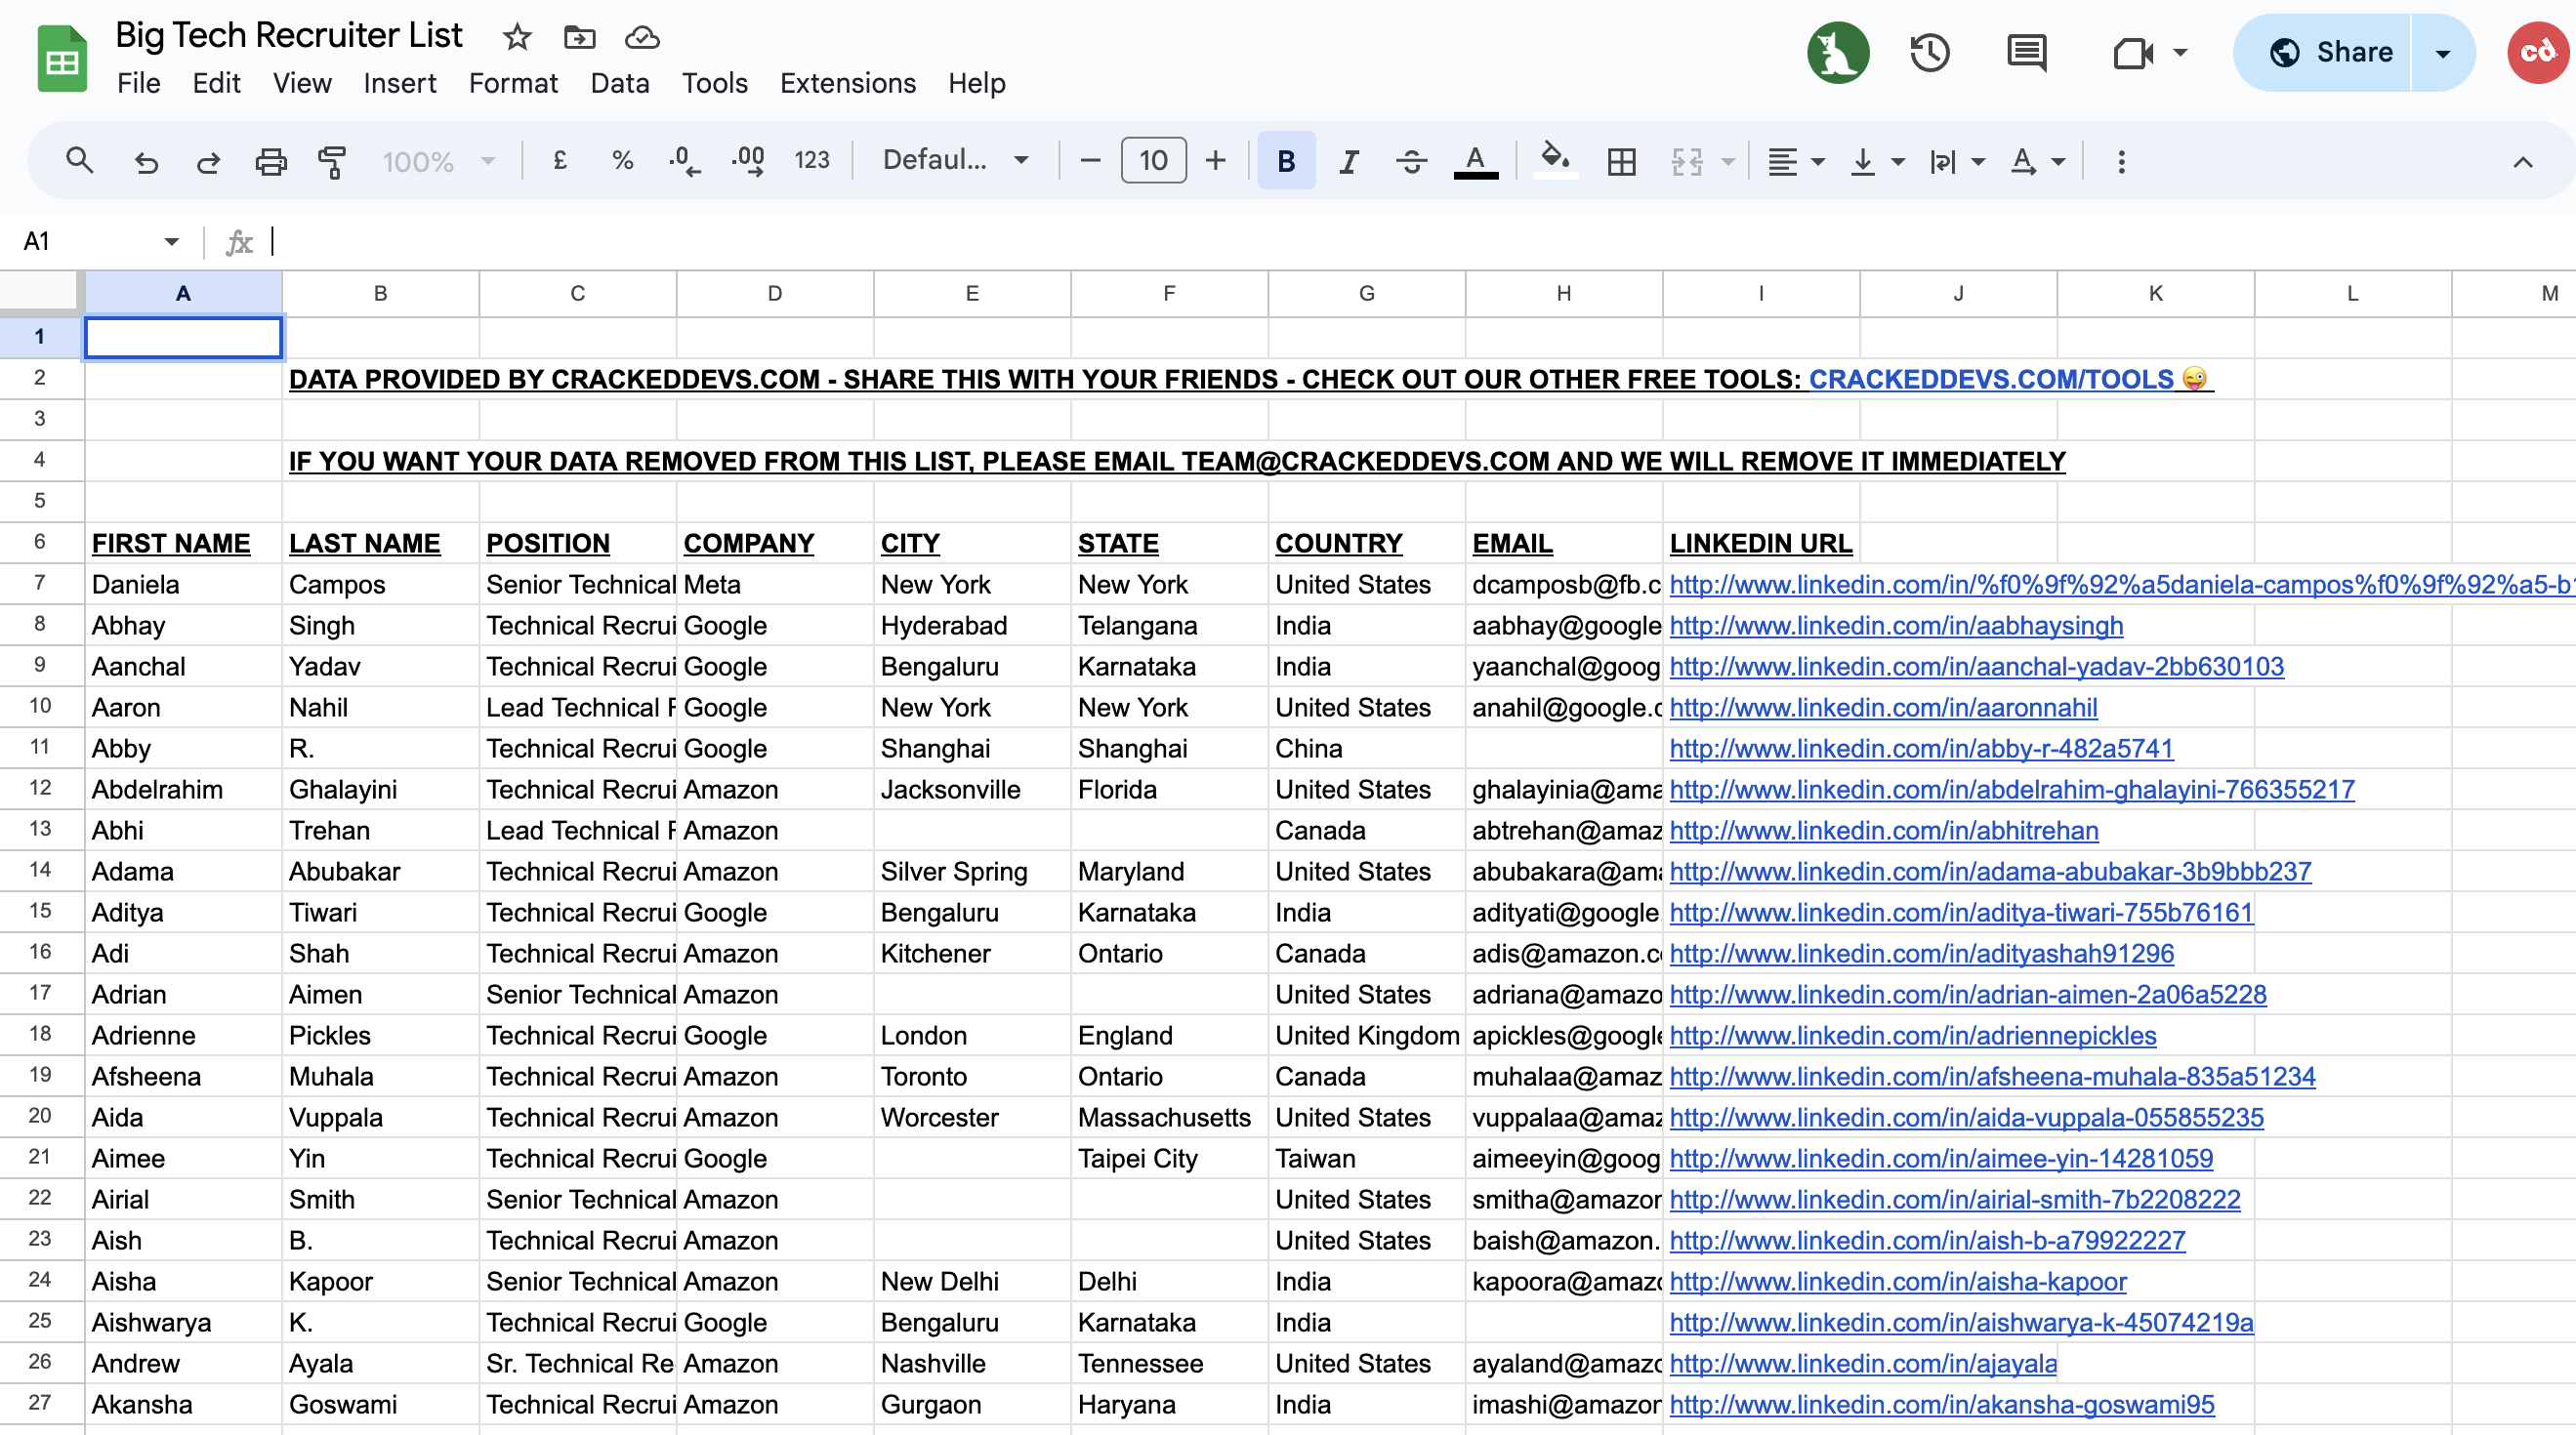Activate the paint format tool
Screen dimensions: 2576x1435
[x=332, y=161]
